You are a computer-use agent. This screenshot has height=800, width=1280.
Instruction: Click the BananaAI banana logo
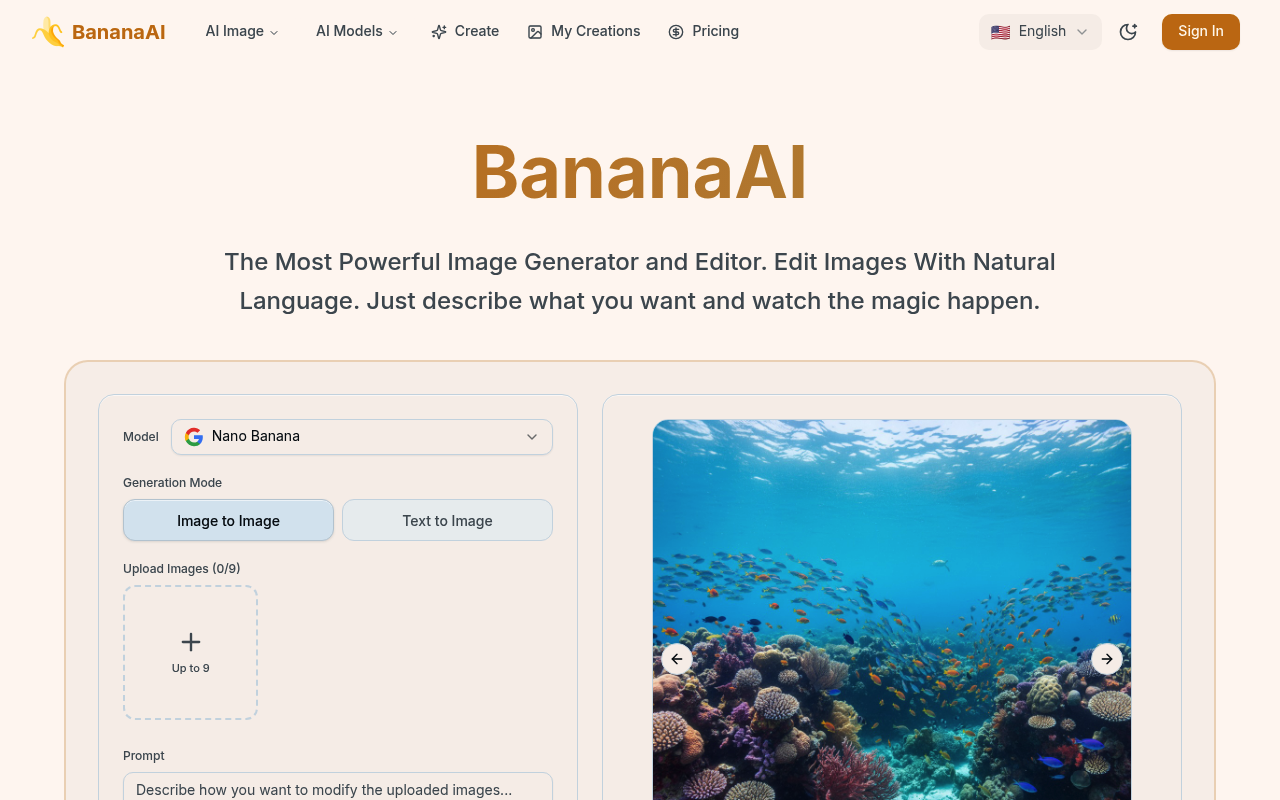pos(48,32)
